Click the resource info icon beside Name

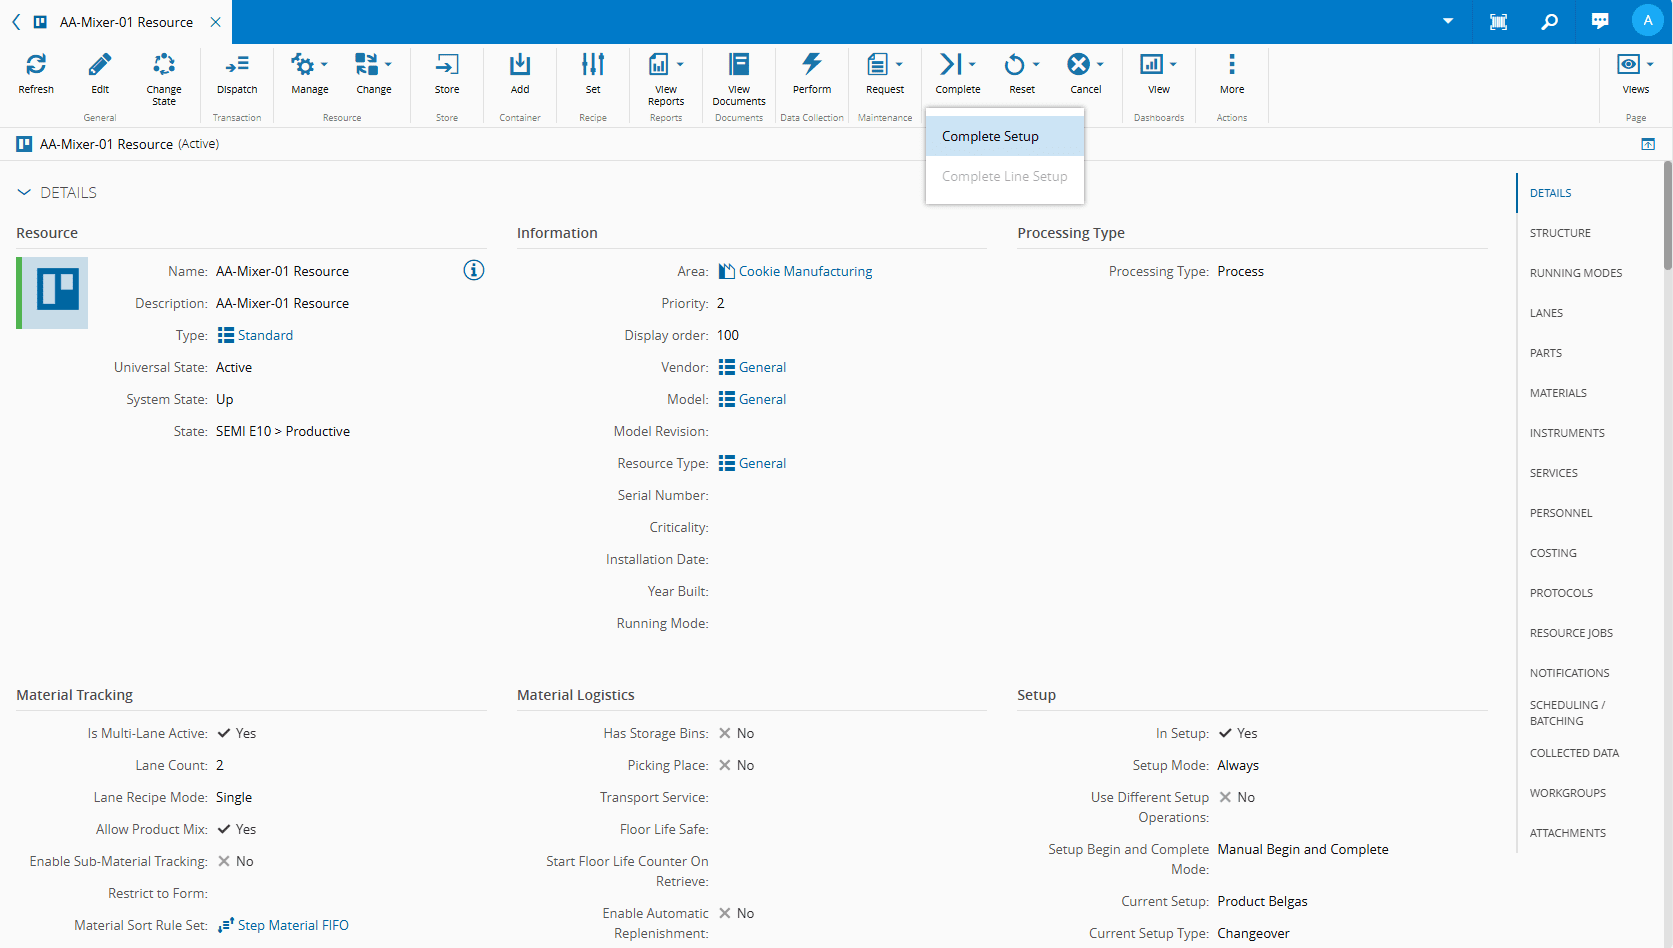(474, 271)
